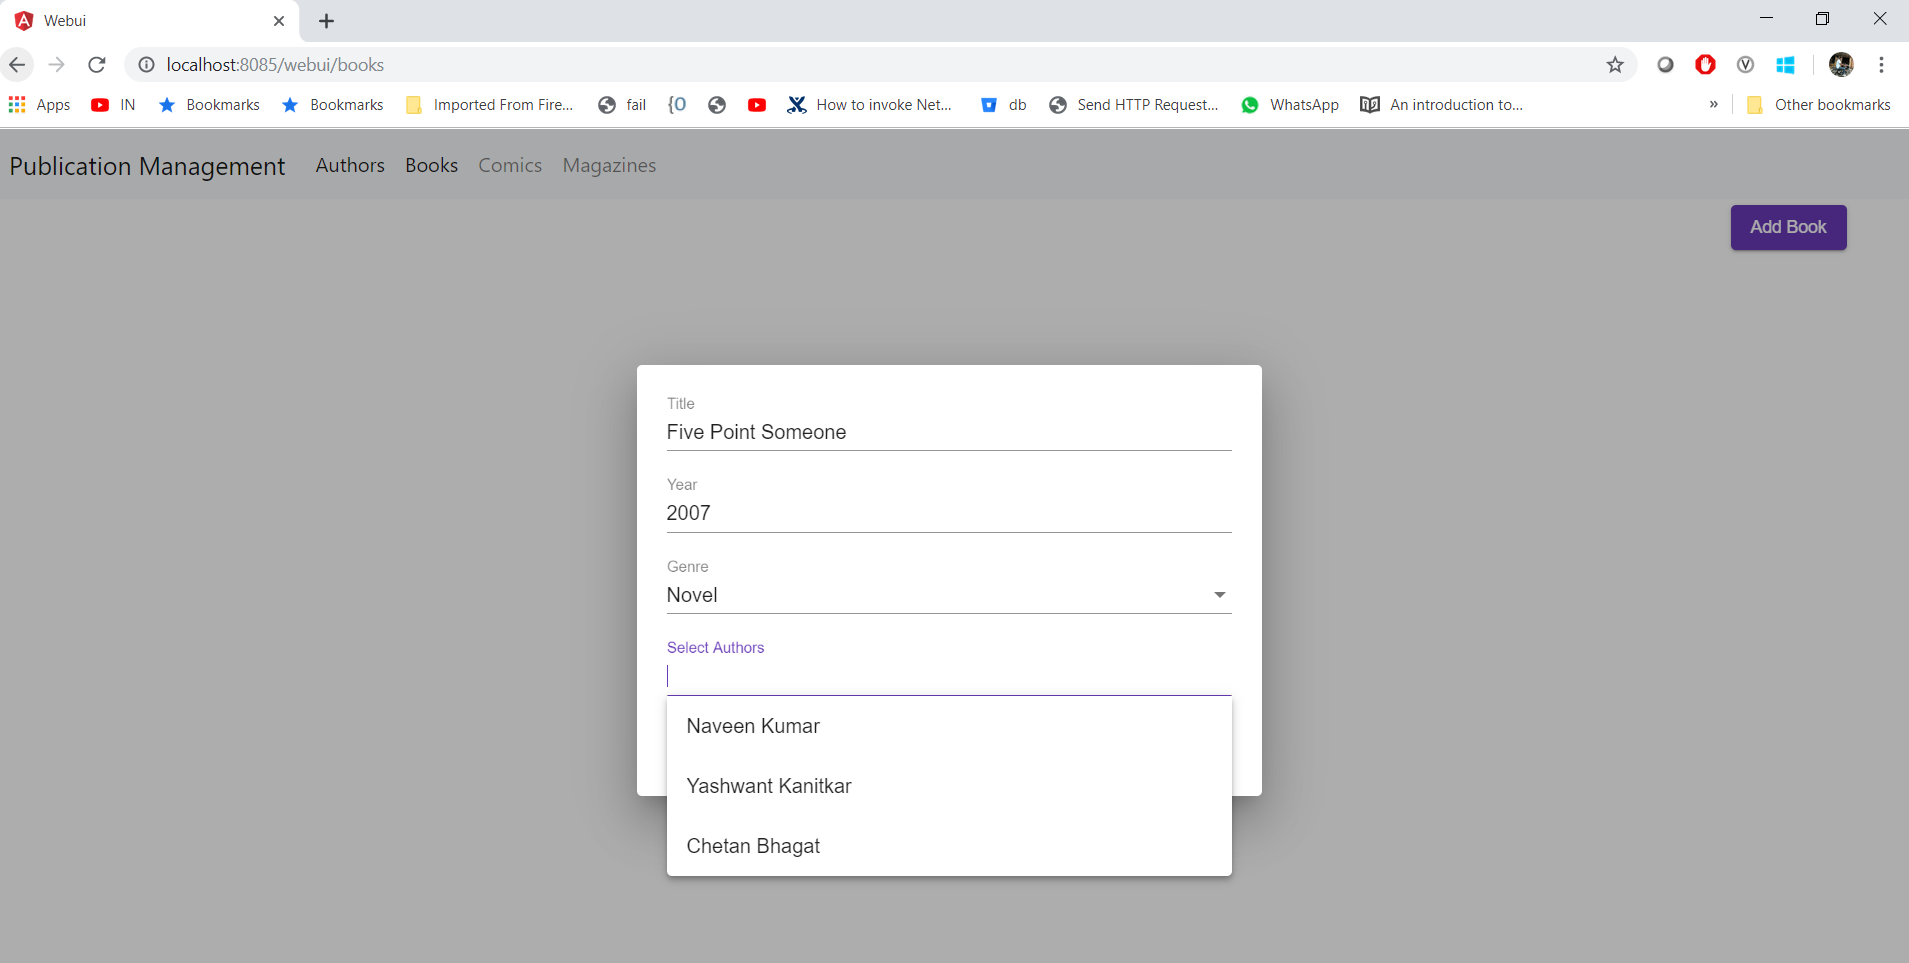Choose Chetan Bhagat as author
This screenshot has height=963, width=1909.
click(753, 846)
